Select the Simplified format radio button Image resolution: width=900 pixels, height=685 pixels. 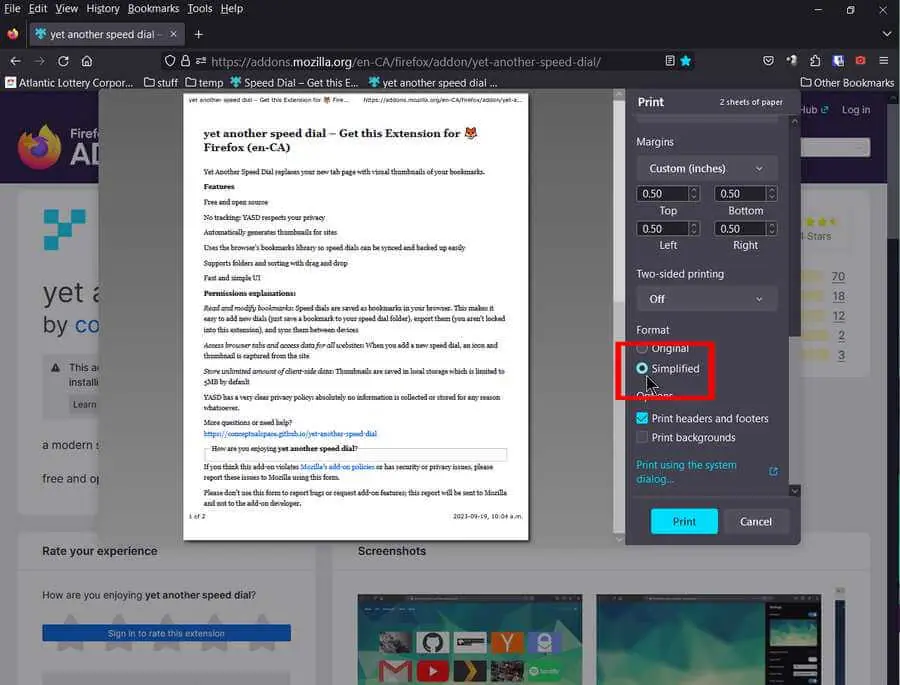(642, 368)
